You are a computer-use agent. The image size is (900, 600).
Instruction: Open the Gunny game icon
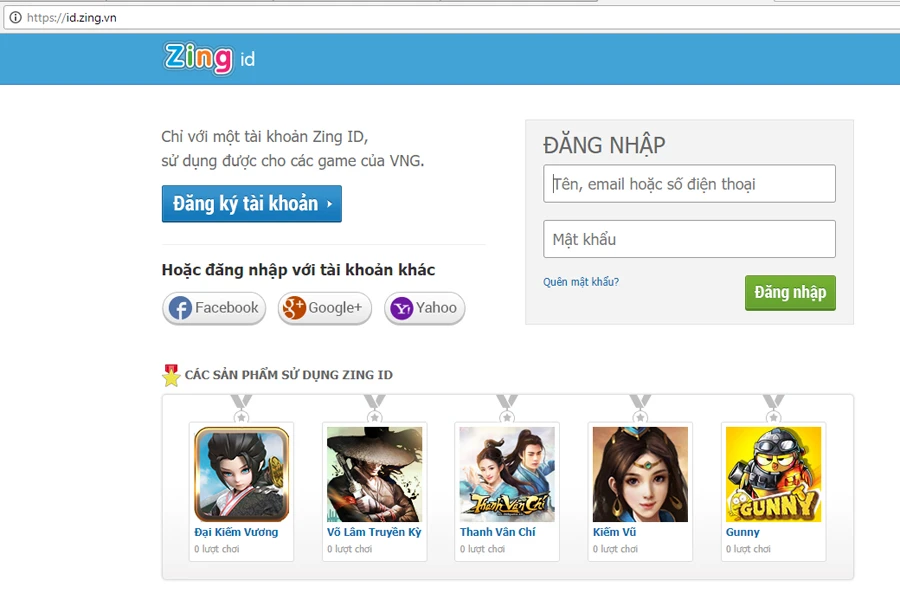pyautogui.click(x=773, y=474)
